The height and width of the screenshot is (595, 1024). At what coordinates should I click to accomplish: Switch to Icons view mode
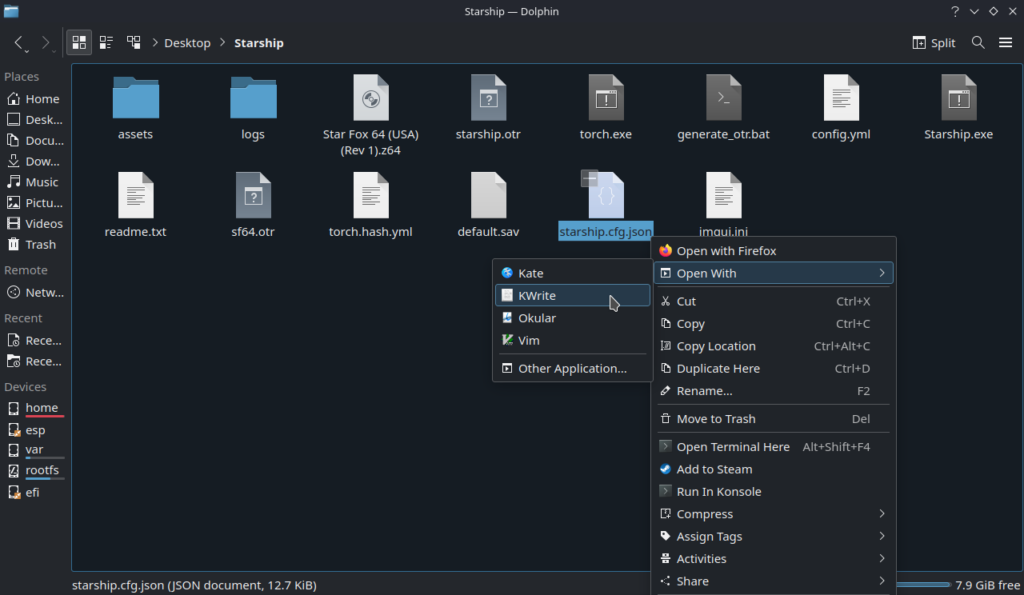tap(79, 43)
